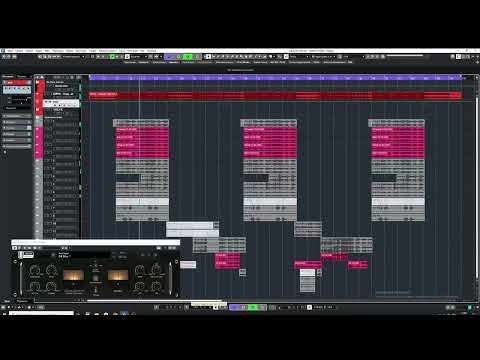Click the horizontal scrollbar under the project area
Screen dimensions: 480x360
(x=155, y=300)
